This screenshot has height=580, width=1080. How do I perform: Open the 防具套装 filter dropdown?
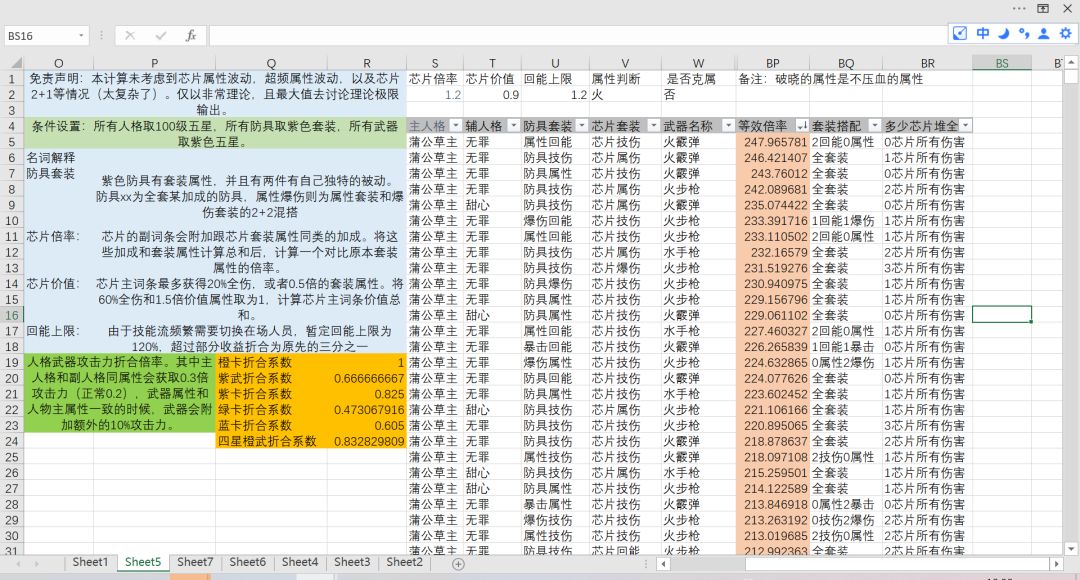582,125
